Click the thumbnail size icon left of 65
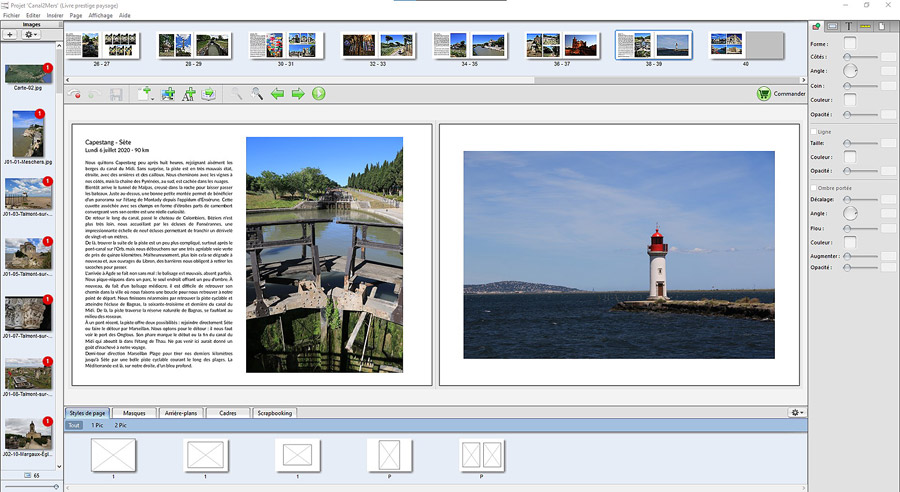Image resolution: width=900 pixels, height=492 pixels. (x=27, y=475)
